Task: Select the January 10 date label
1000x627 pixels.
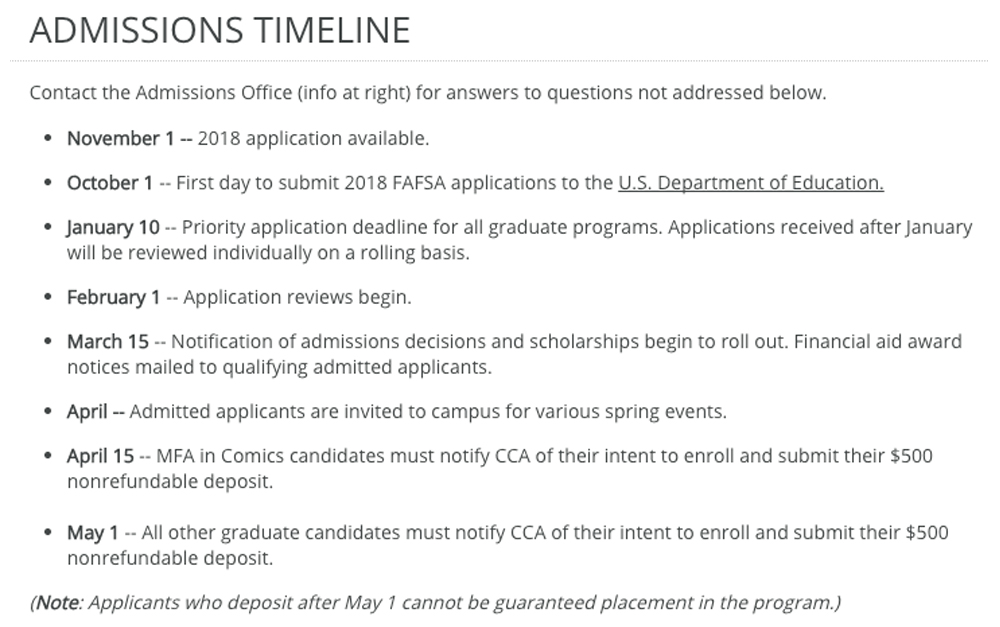Action: [x=113, y=227]
